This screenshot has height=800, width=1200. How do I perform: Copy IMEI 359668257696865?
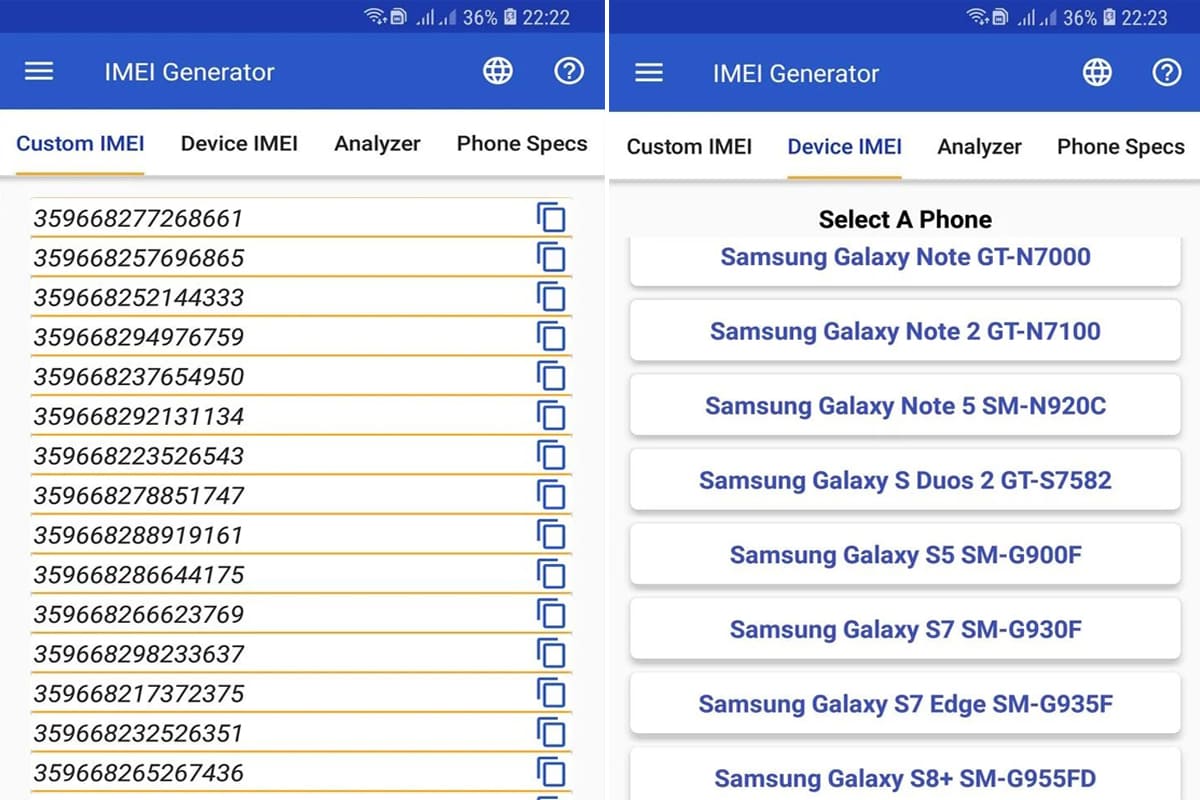tap(551, 257)
